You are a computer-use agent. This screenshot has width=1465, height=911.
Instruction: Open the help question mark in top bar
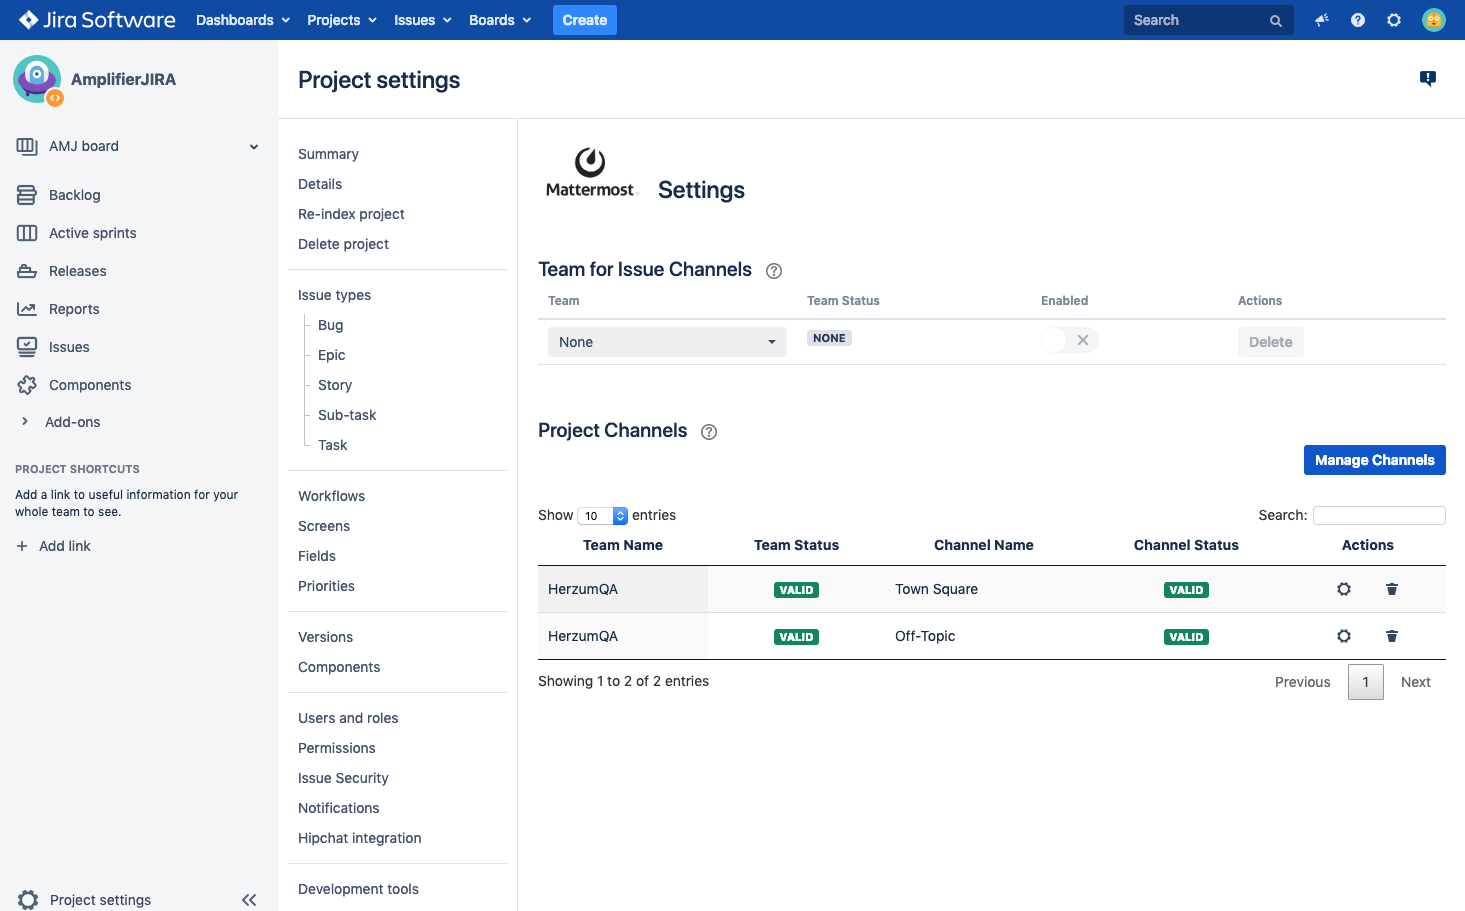[x=1357, y=20]
